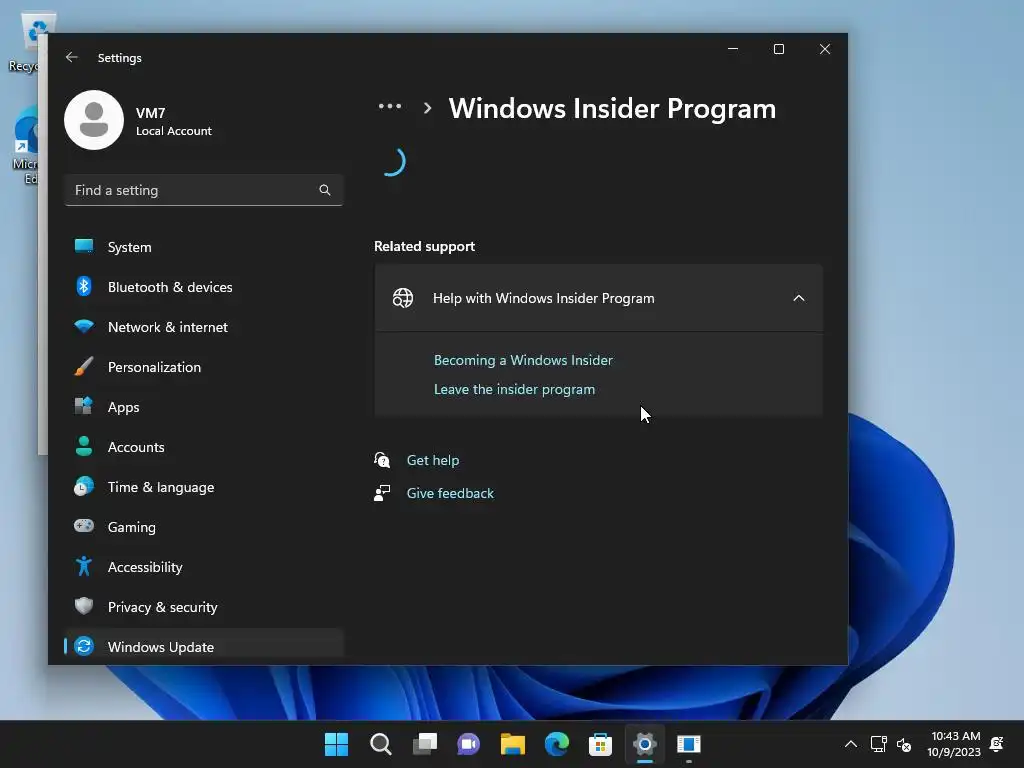
Task: Show hidden system tray icons
Action: (x=850, y=744)
